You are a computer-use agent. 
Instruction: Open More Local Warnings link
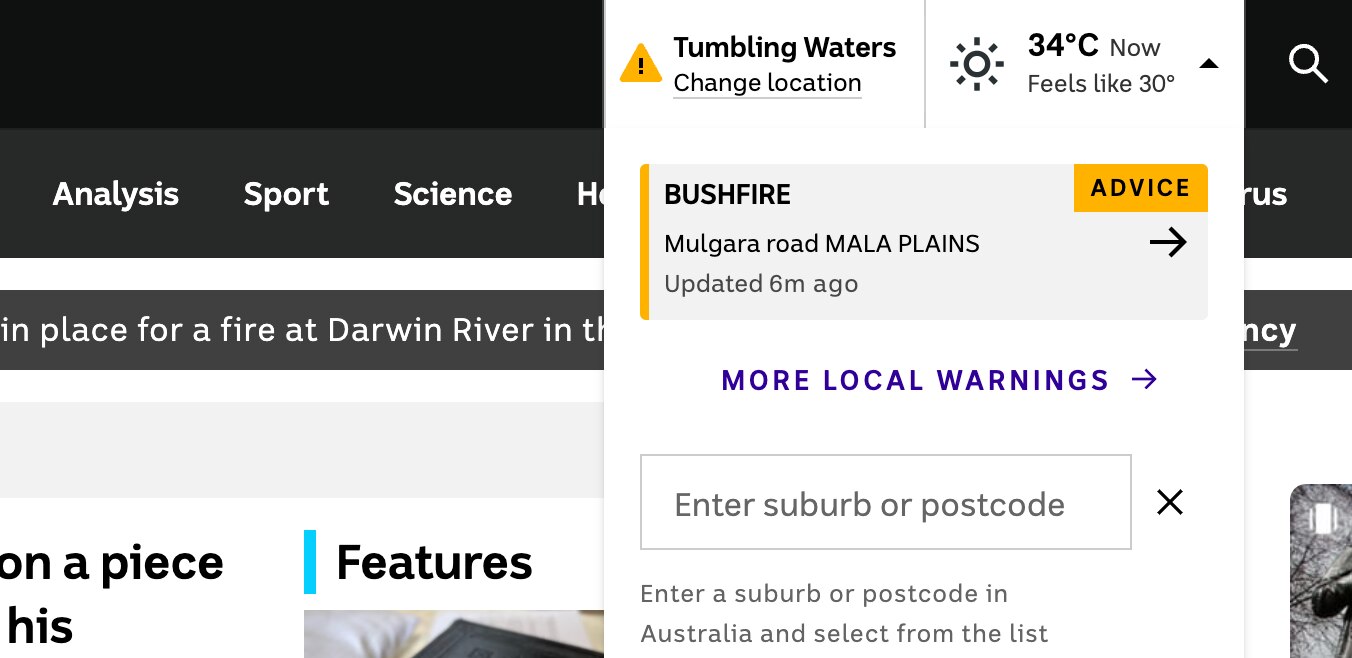915,380
